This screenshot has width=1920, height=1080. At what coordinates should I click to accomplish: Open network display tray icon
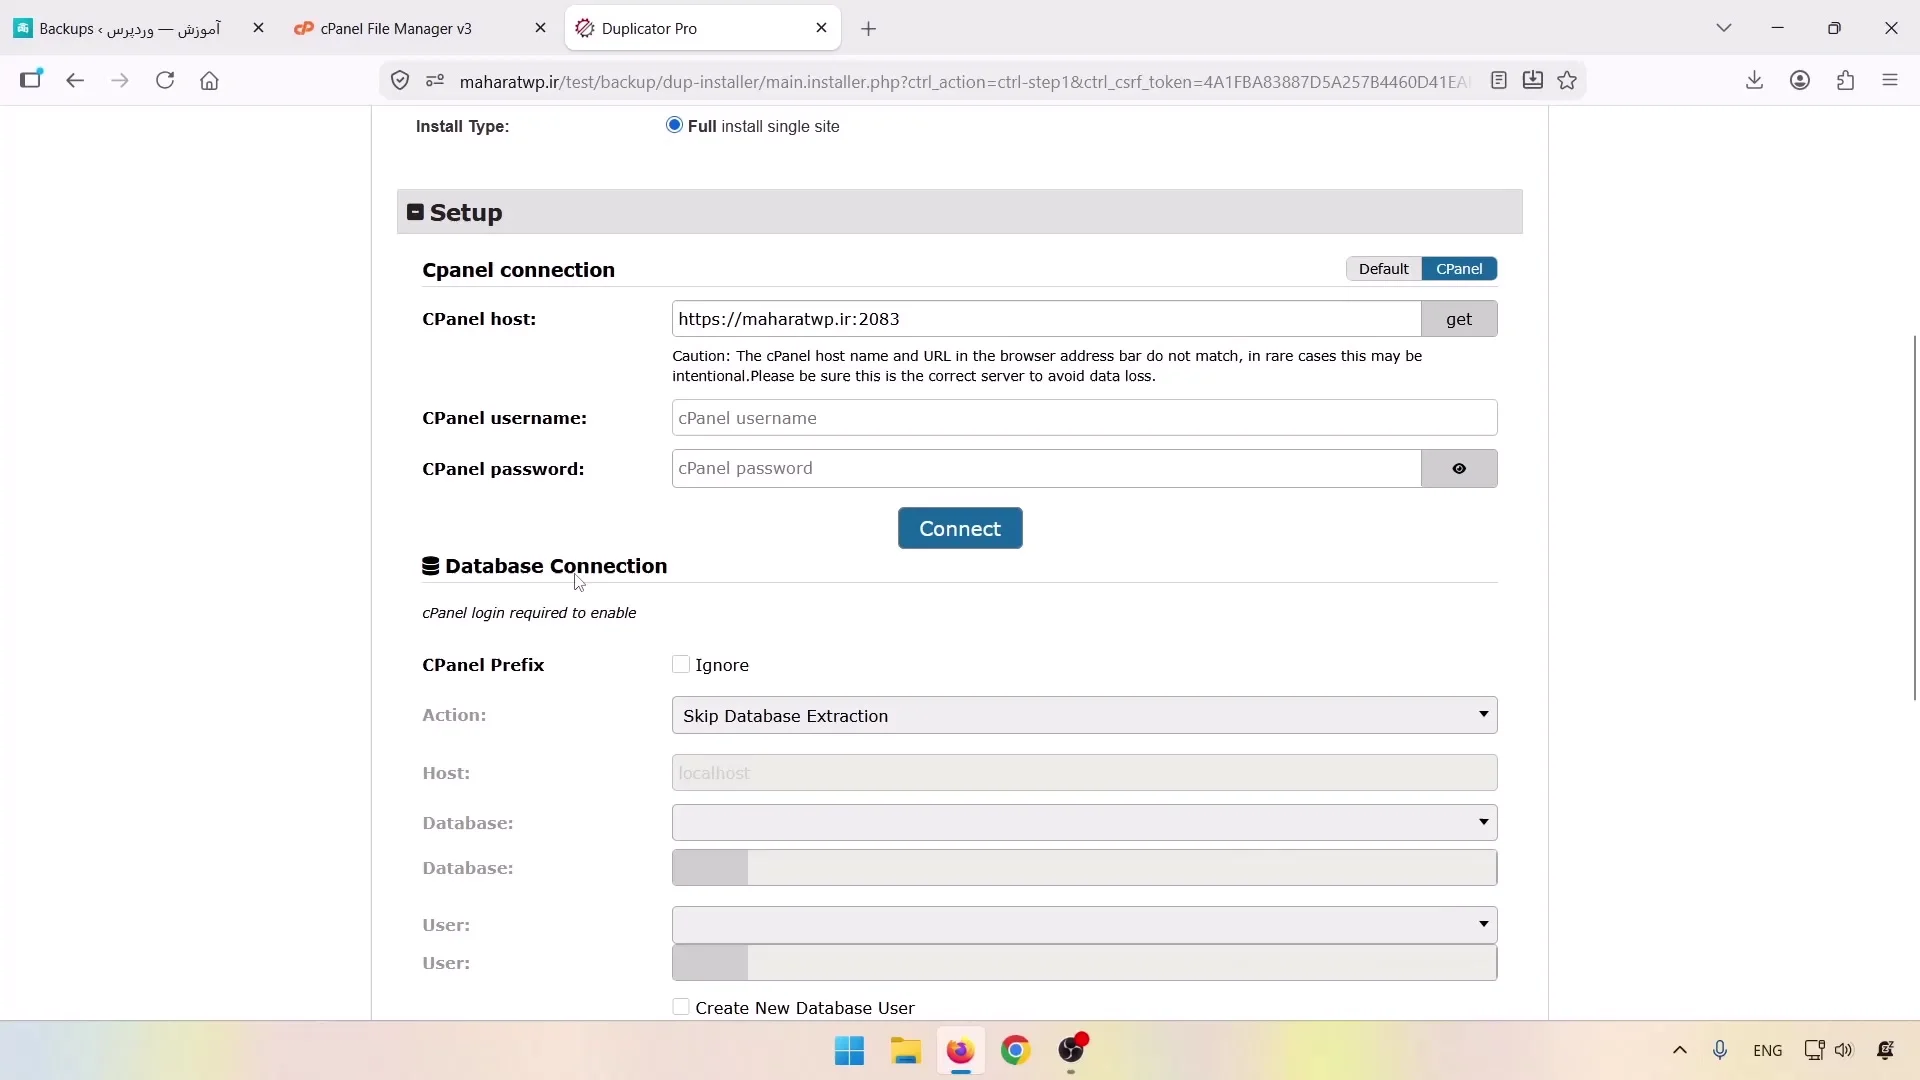(1814, 1050)
